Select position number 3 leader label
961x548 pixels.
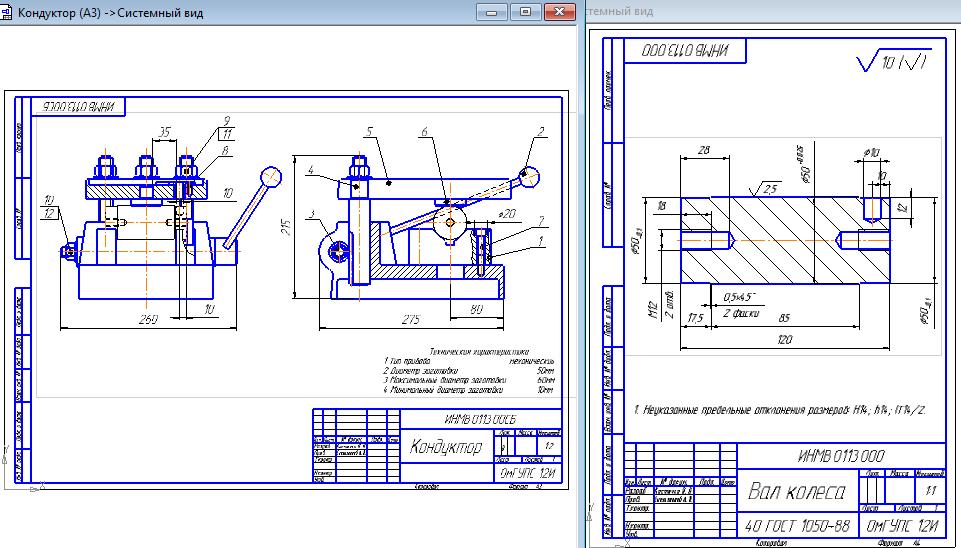(311, 214)
